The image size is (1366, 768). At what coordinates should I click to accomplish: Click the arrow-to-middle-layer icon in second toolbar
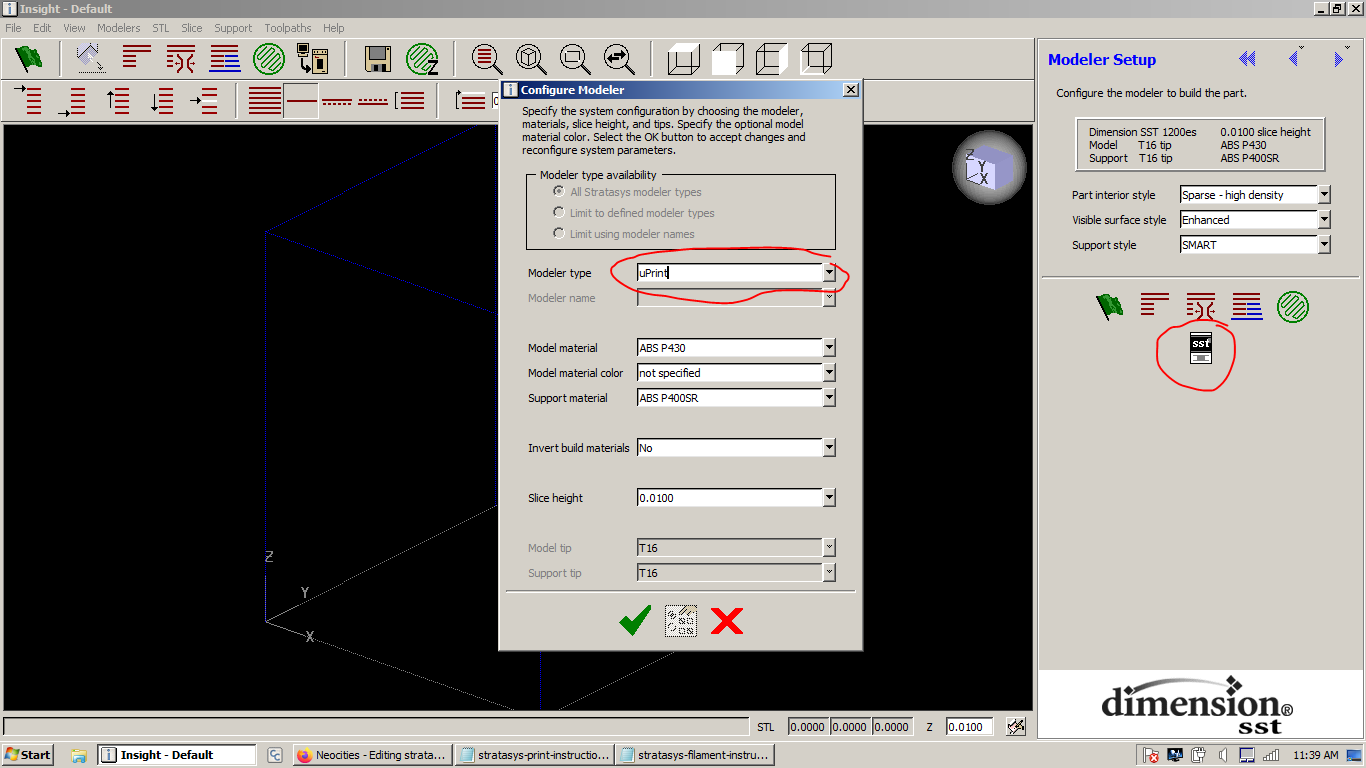point(205,101)
